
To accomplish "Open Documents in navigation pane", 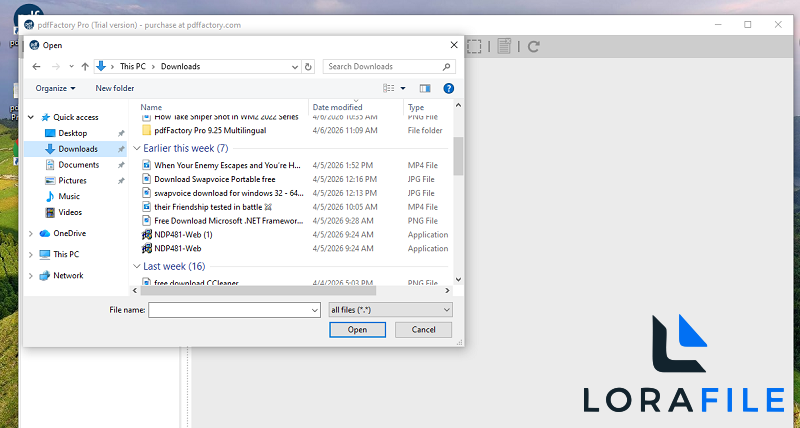I will pos(78,165).
